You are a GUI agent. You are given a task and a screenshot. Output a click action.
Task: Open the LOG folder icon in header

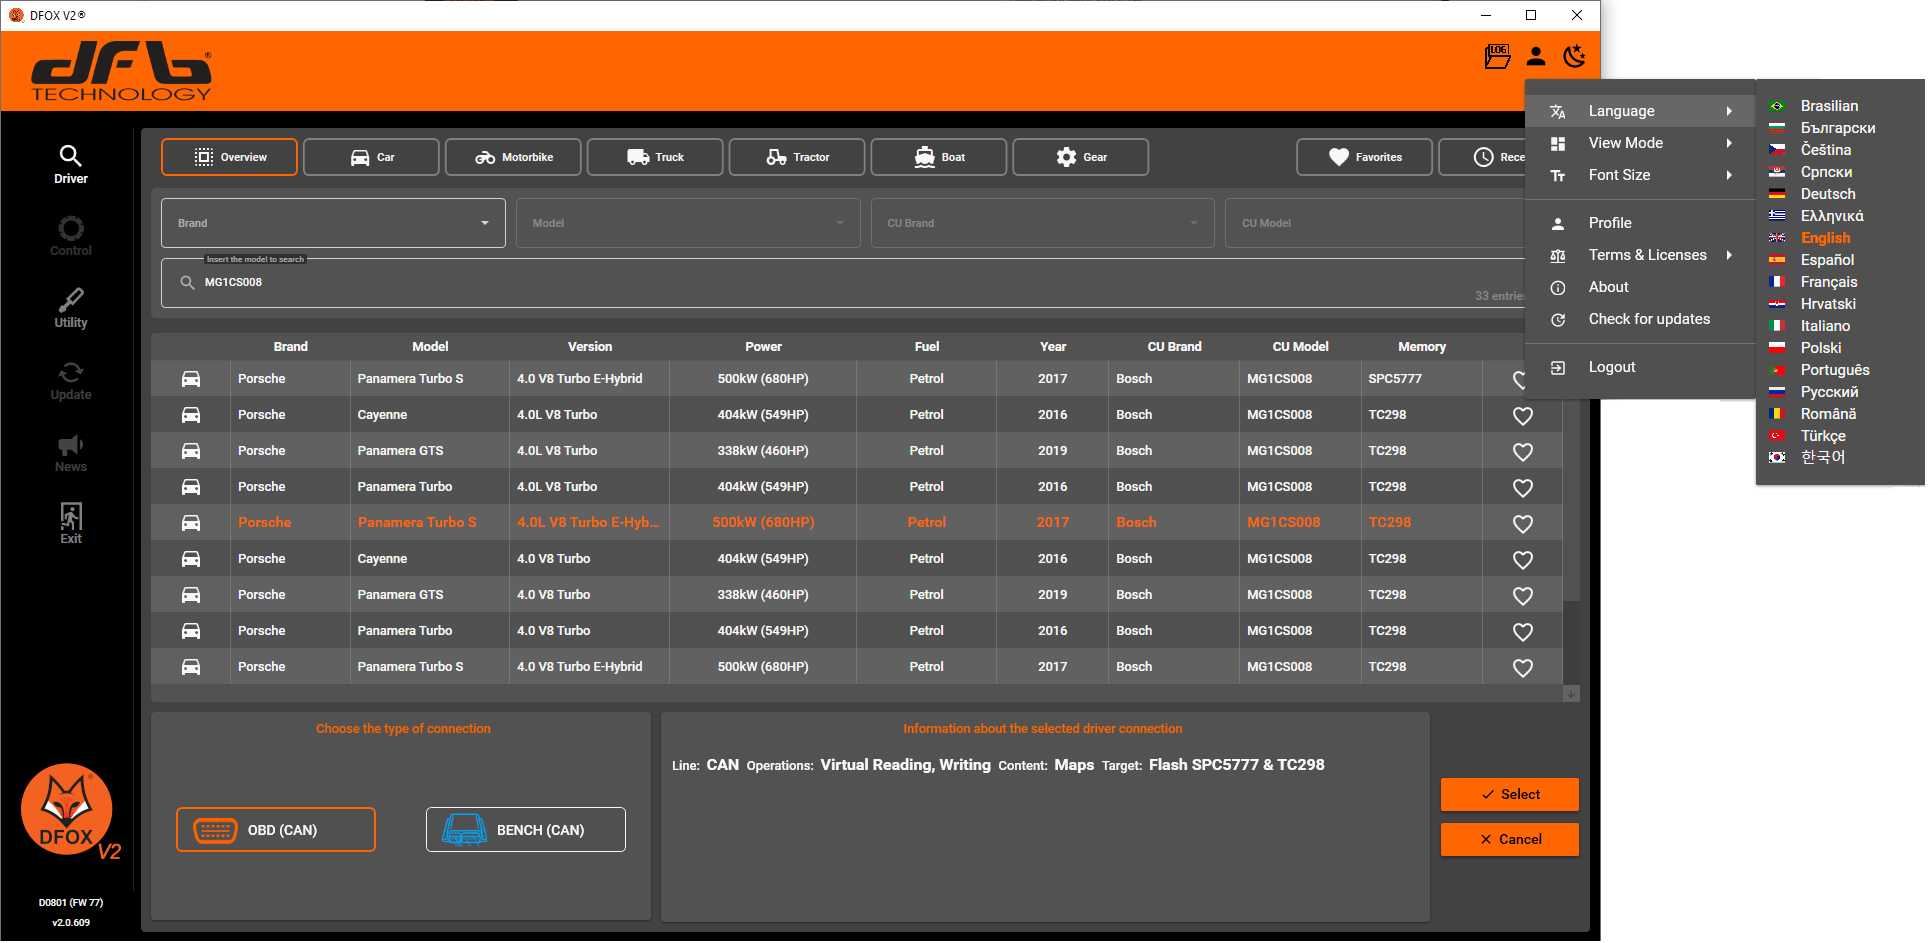point(1497,56)
